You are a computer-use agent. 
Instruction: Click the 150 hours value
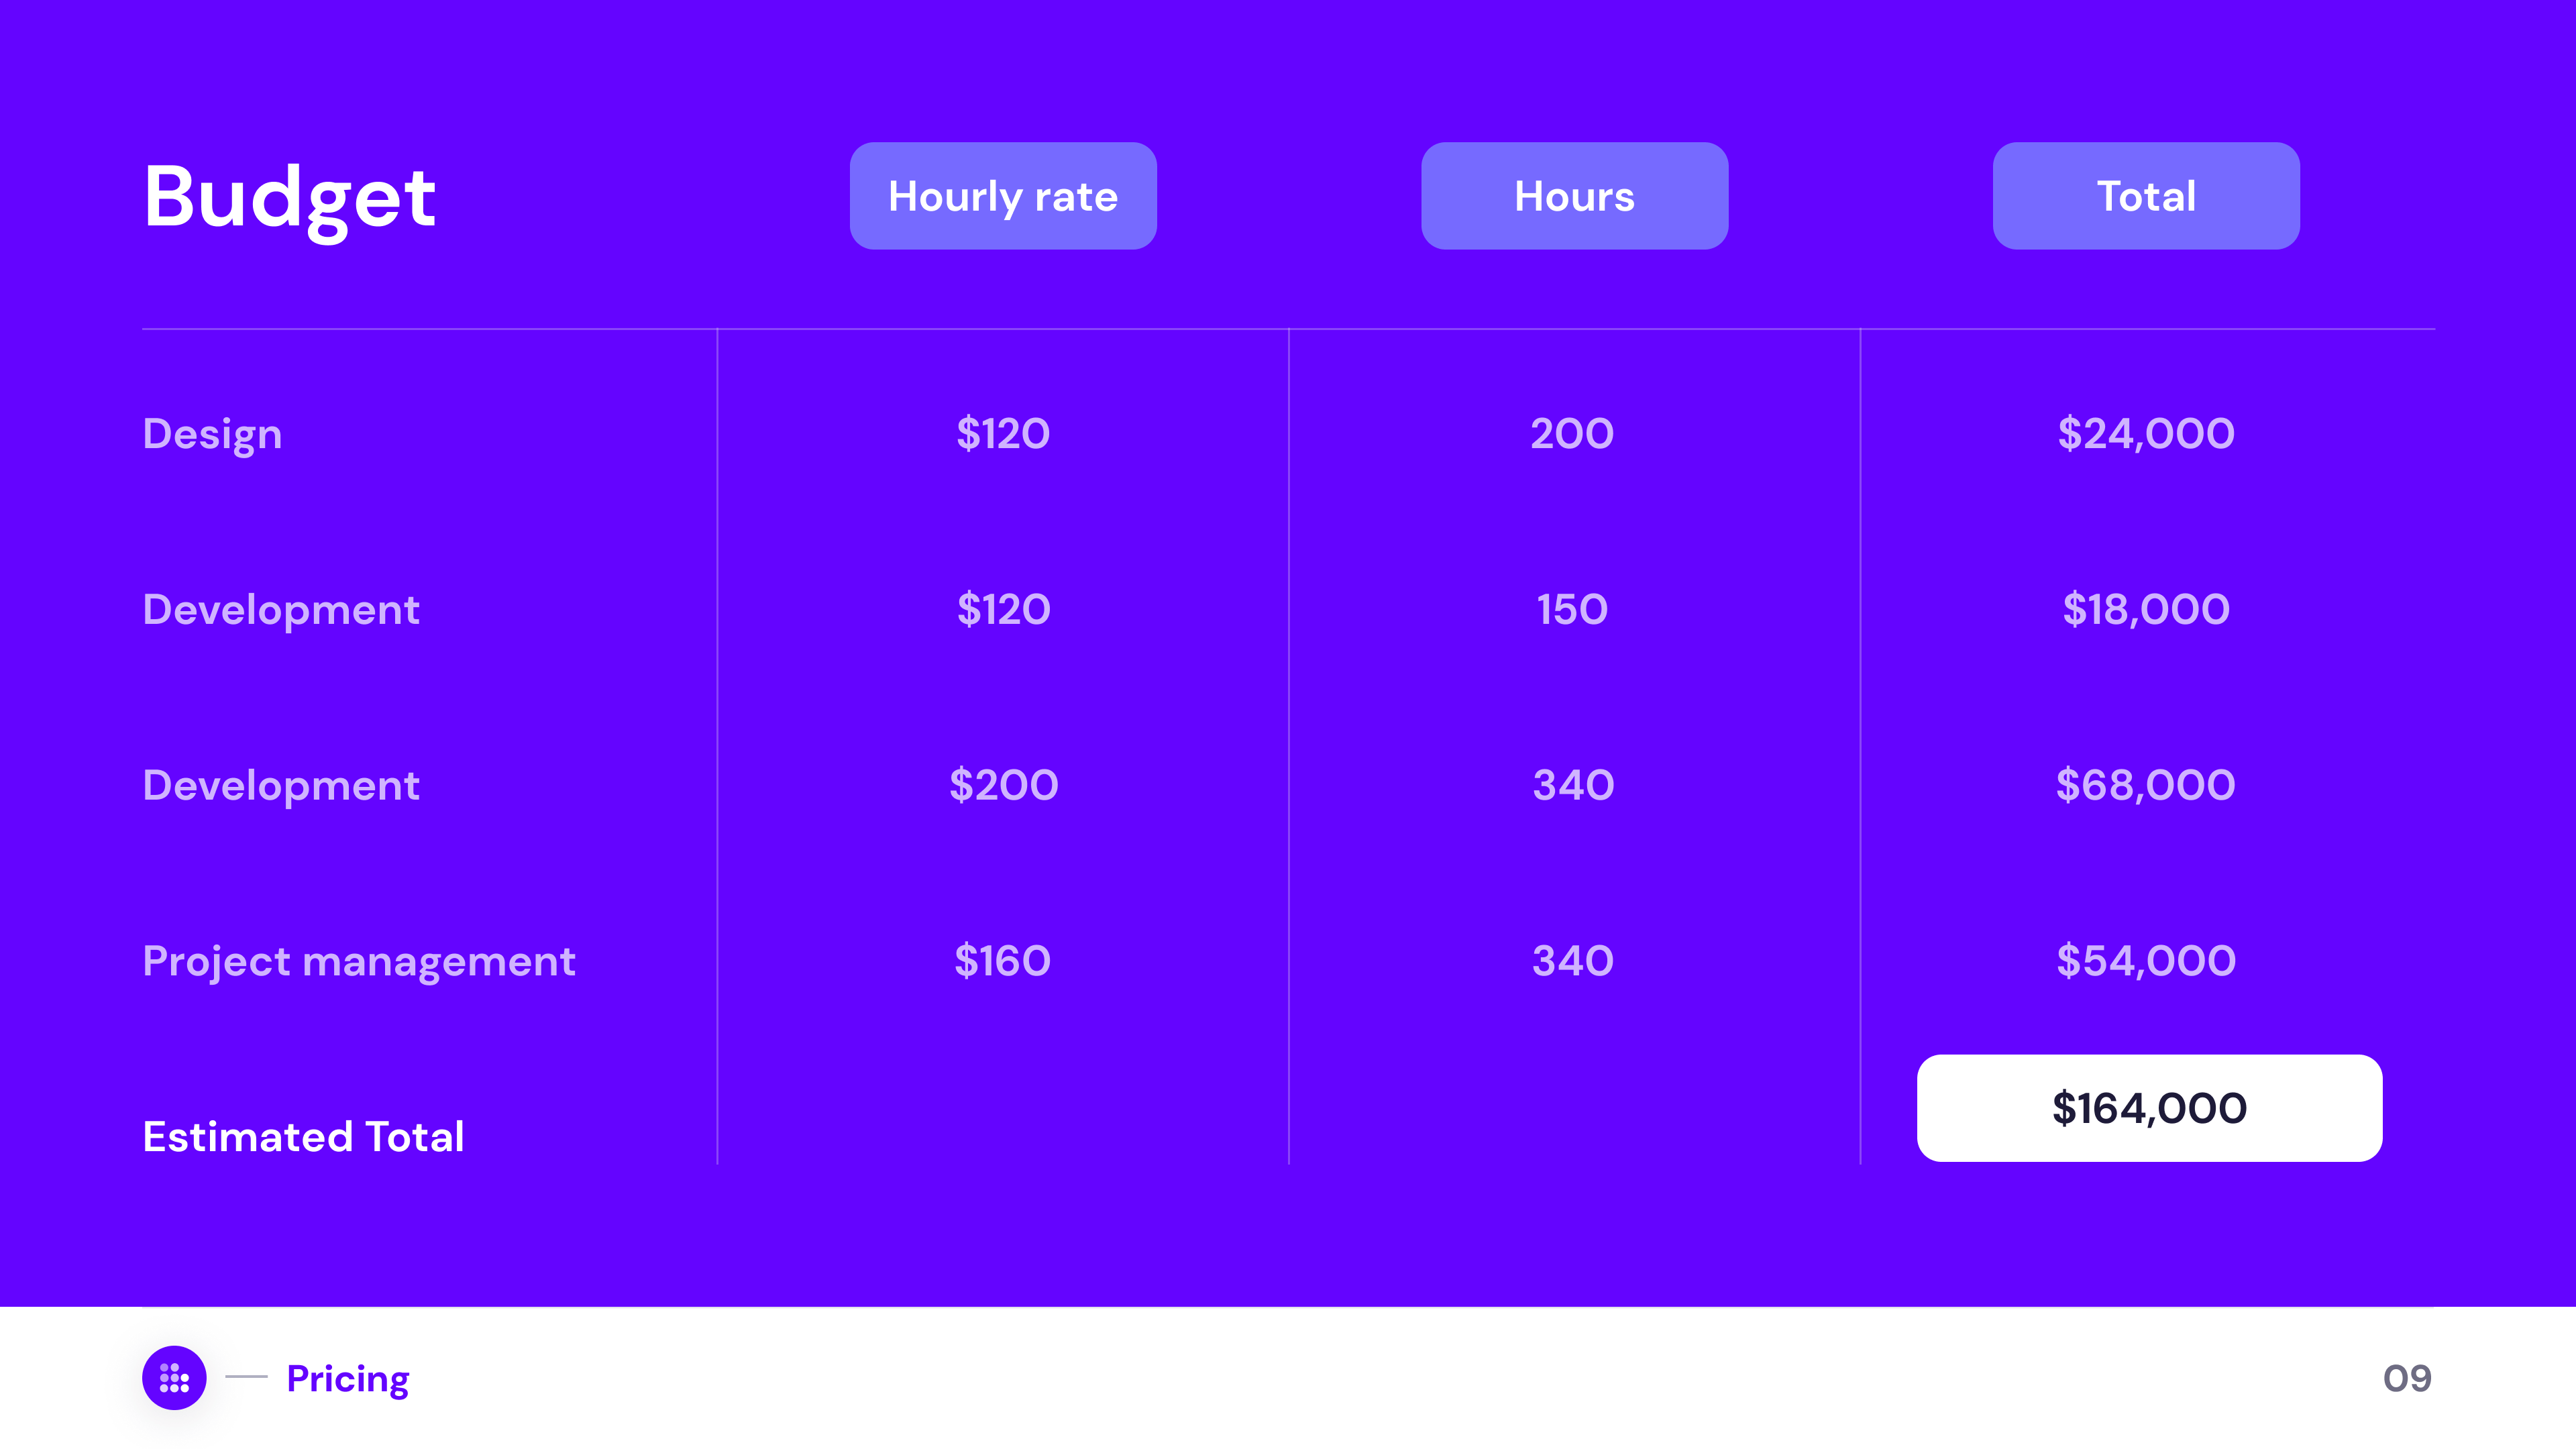[1572, 610]
